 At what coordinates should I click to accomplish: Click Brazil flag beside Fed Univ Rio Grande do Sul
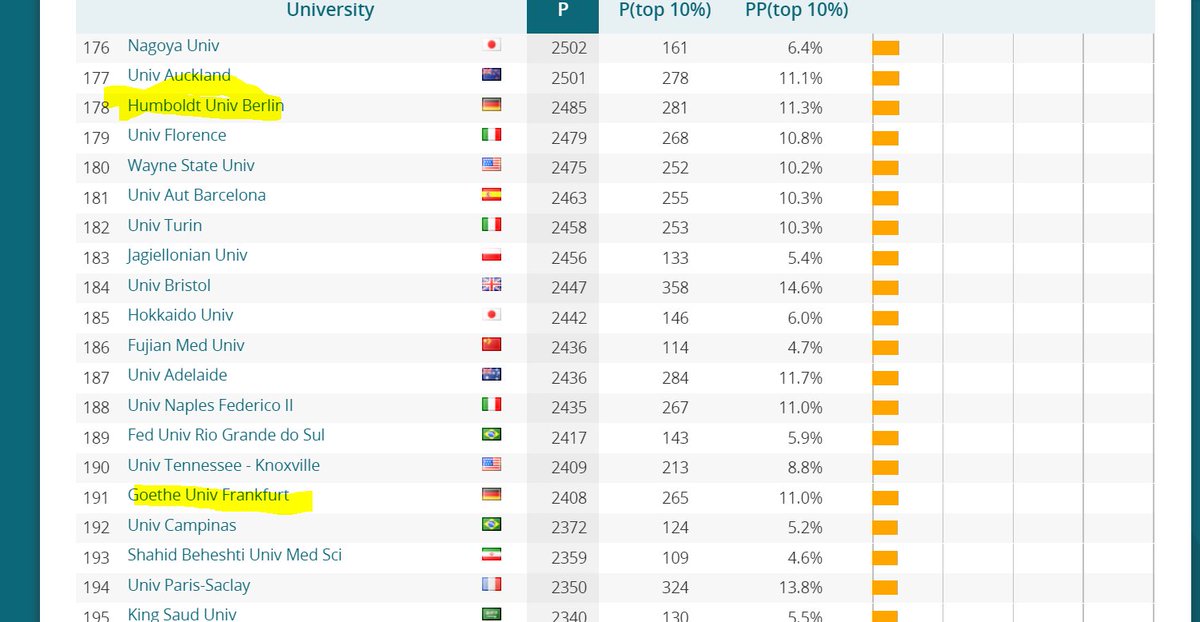click(x=491, y=435)
